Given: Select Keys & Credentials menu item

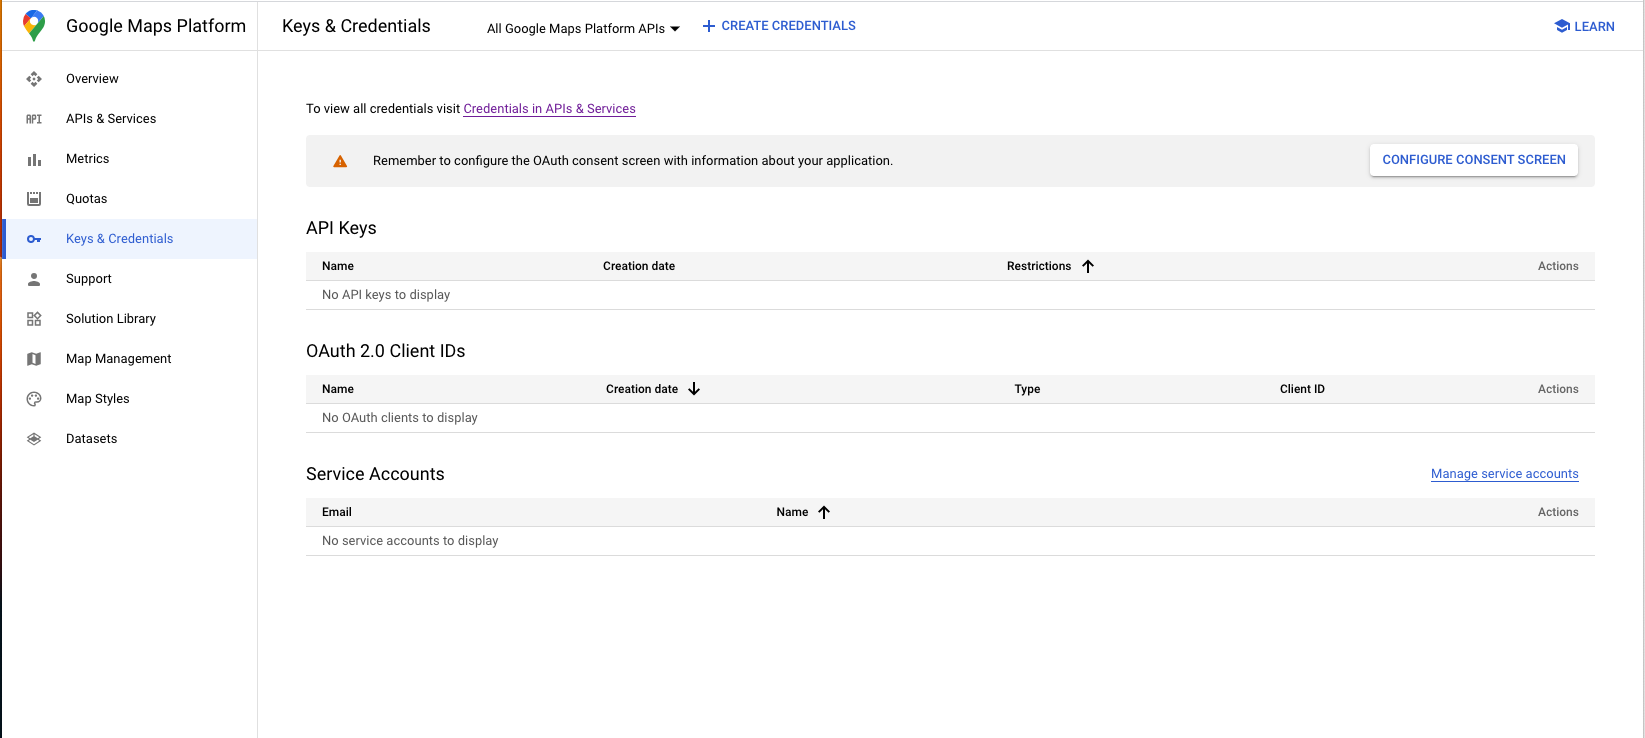Looking at the screenshot, I should (x=130, y=239).
